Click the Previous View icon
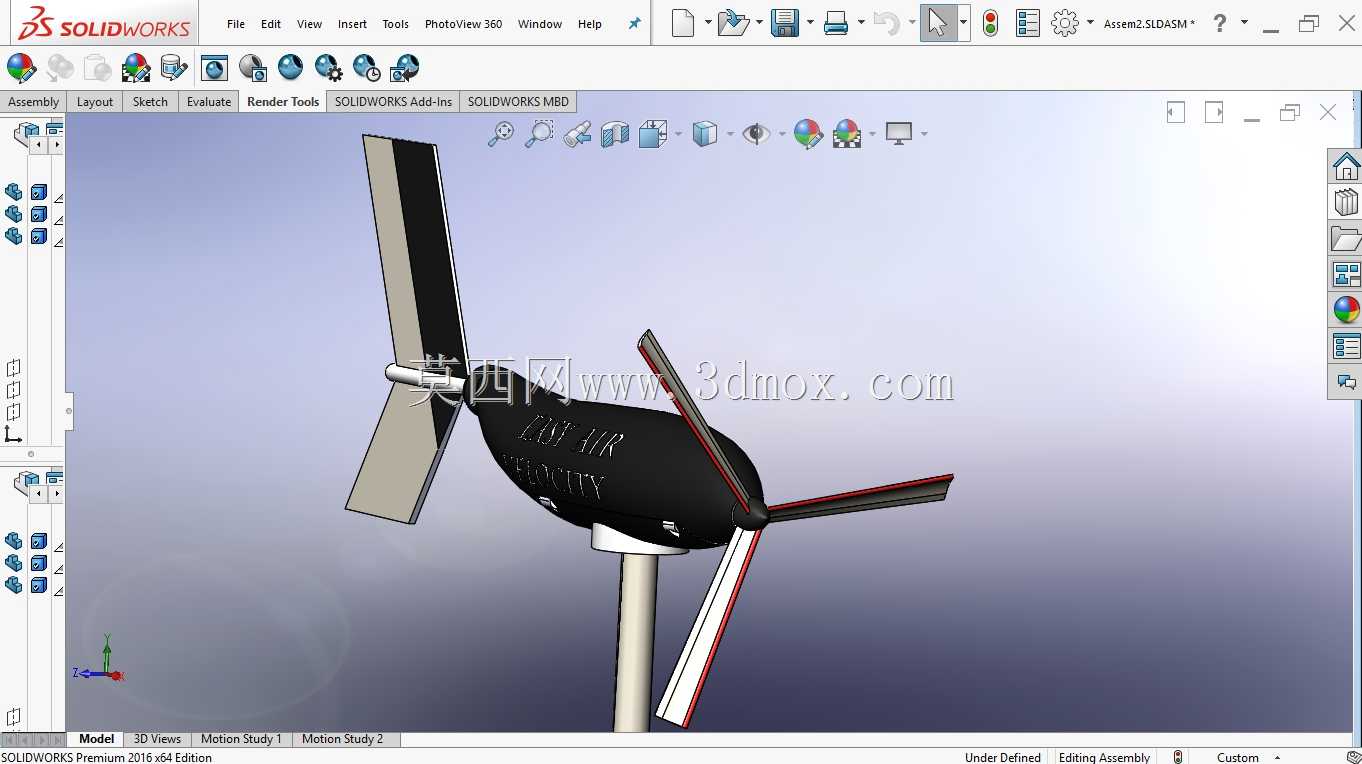 click(577, 133)
